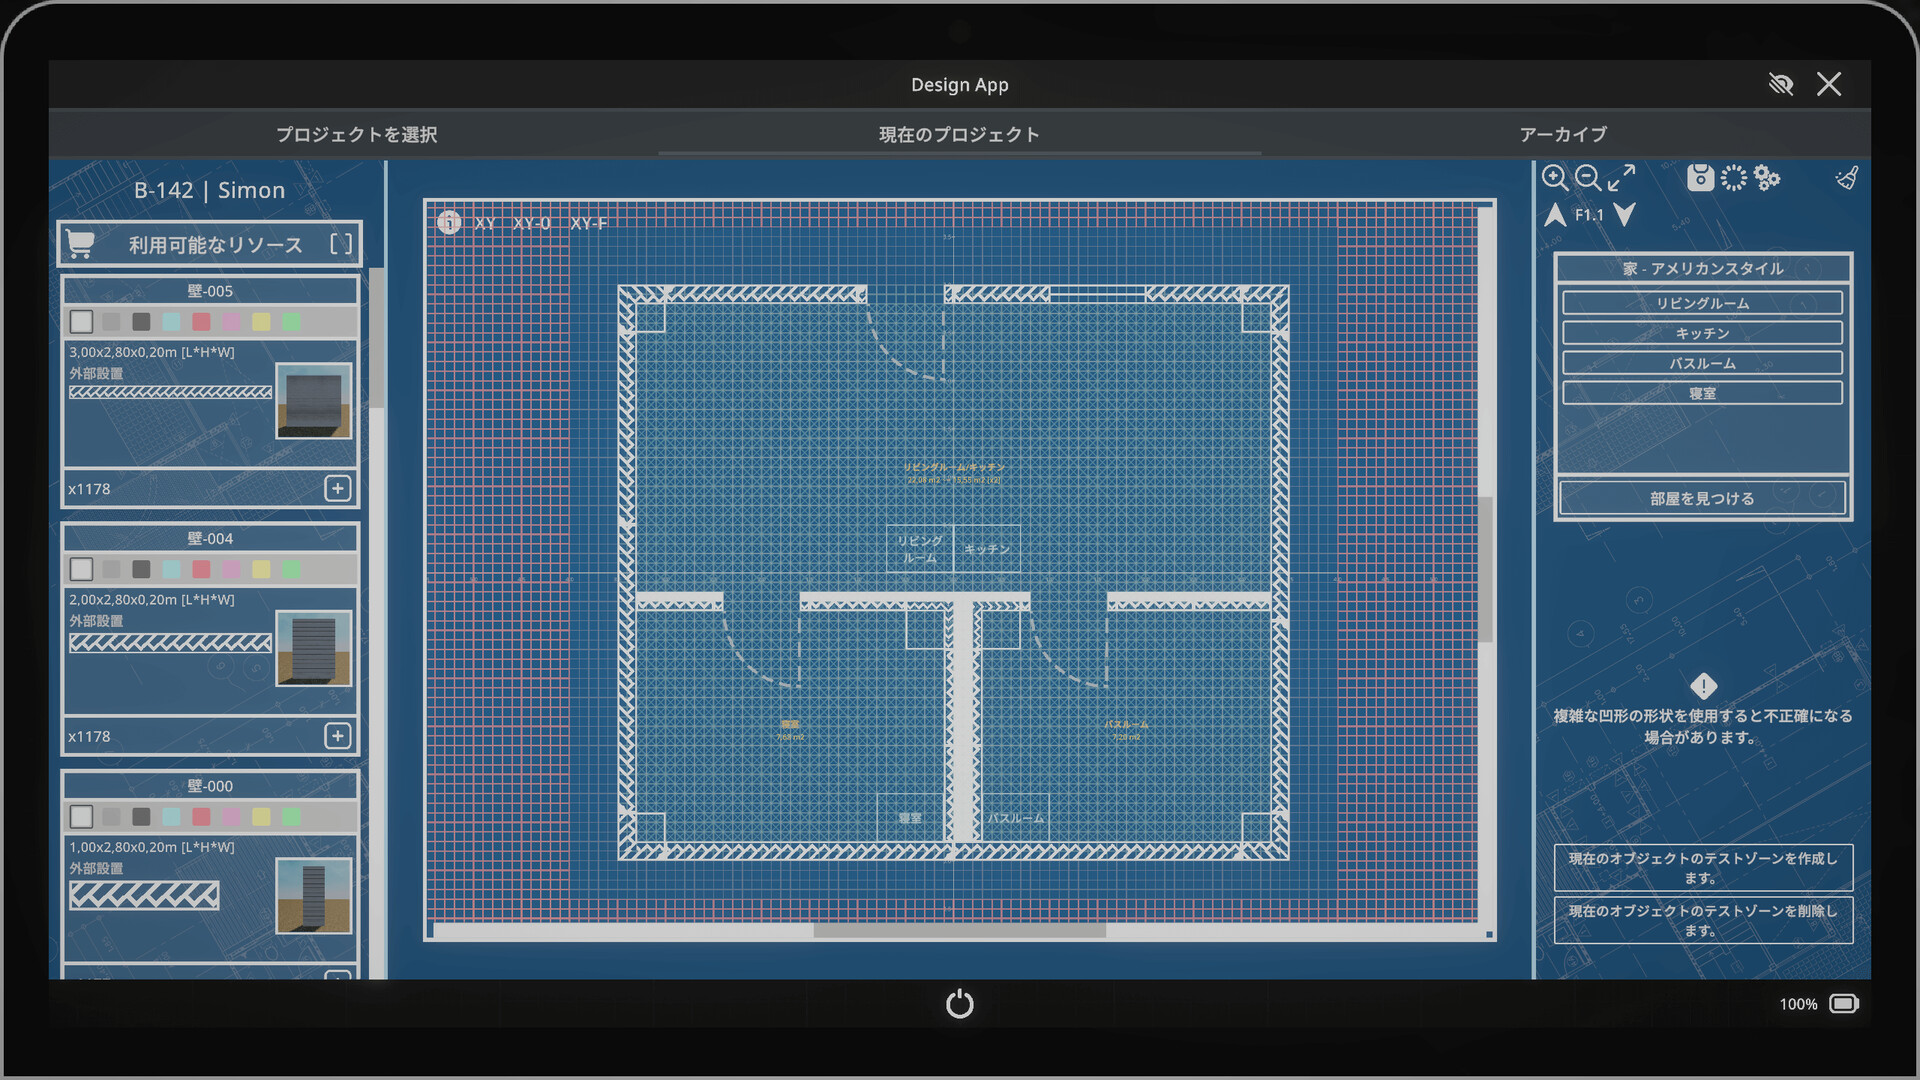Click the delete test zone button

1703,920
